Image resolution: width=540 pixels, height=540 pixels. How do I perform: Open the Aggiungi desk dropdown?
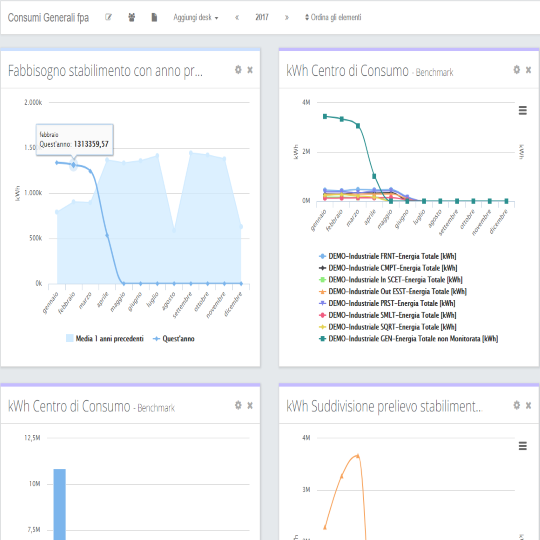coord(196,18)
